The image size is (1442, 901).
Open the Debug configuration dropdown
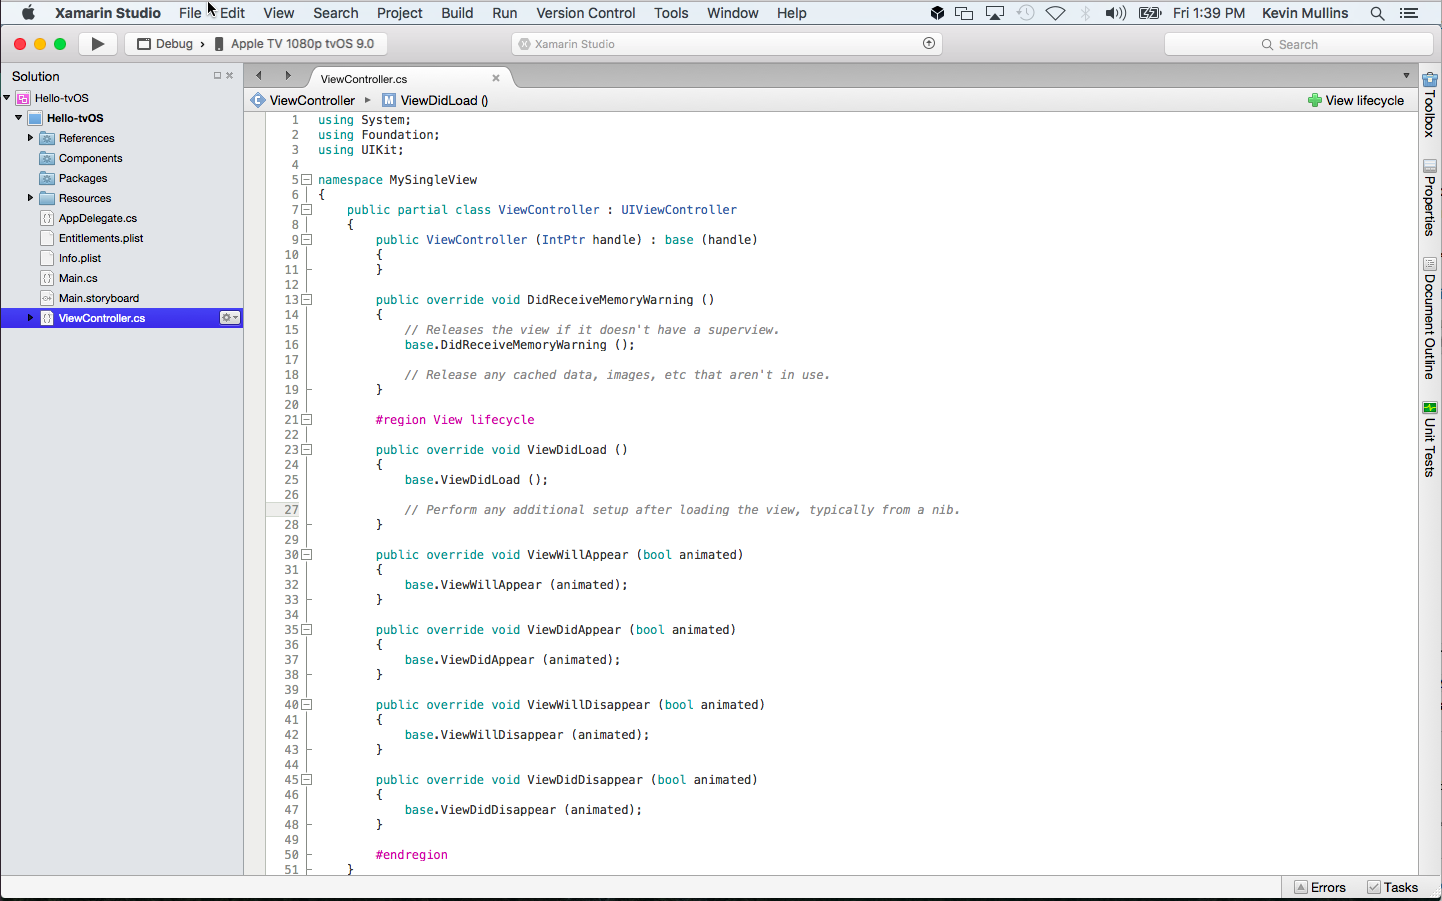click(173, 44)
